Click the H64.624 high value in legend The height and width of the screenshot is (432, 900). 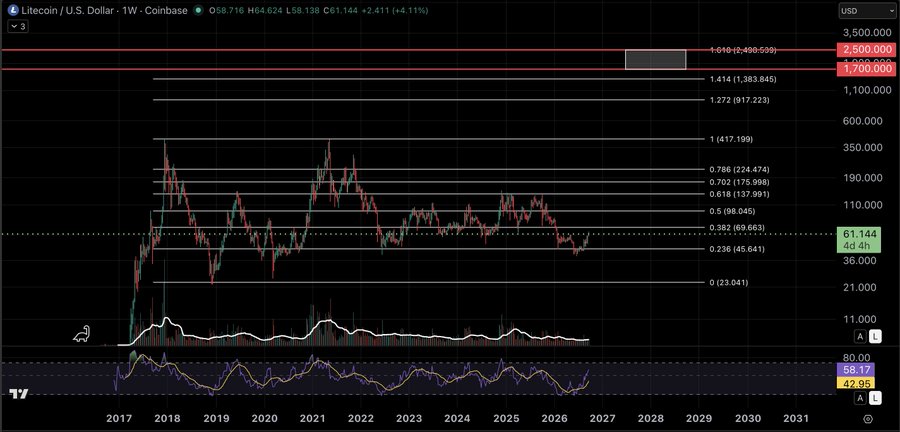tap(264, 10)
